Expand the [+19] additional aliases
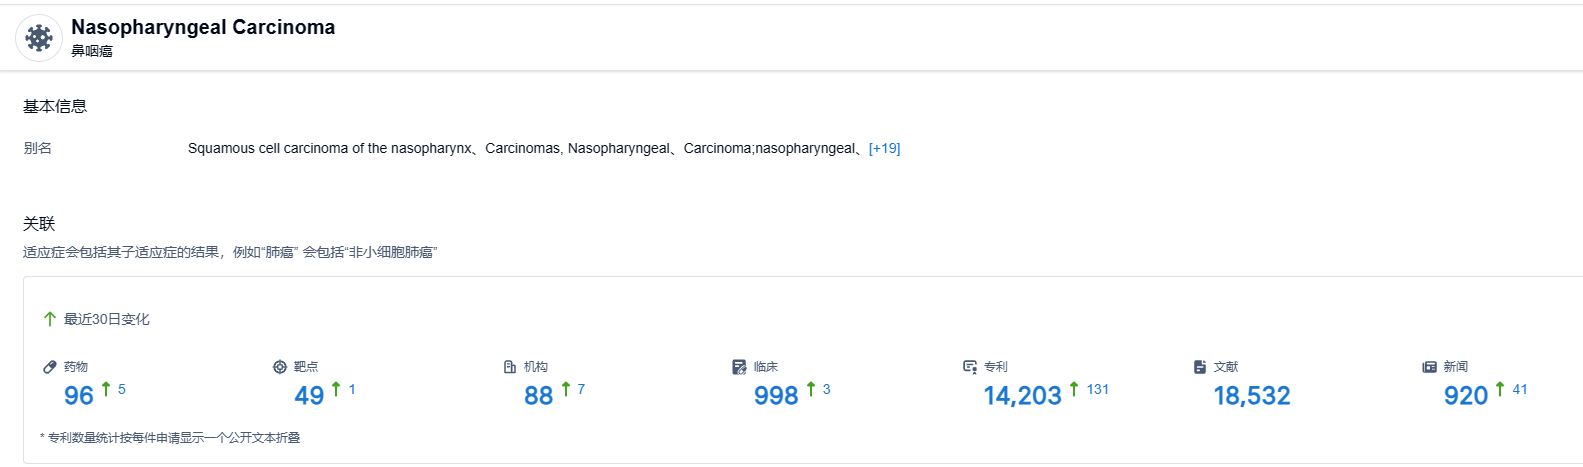The width and height of the screenshot is (1583, 467). (x=884, y=148)
